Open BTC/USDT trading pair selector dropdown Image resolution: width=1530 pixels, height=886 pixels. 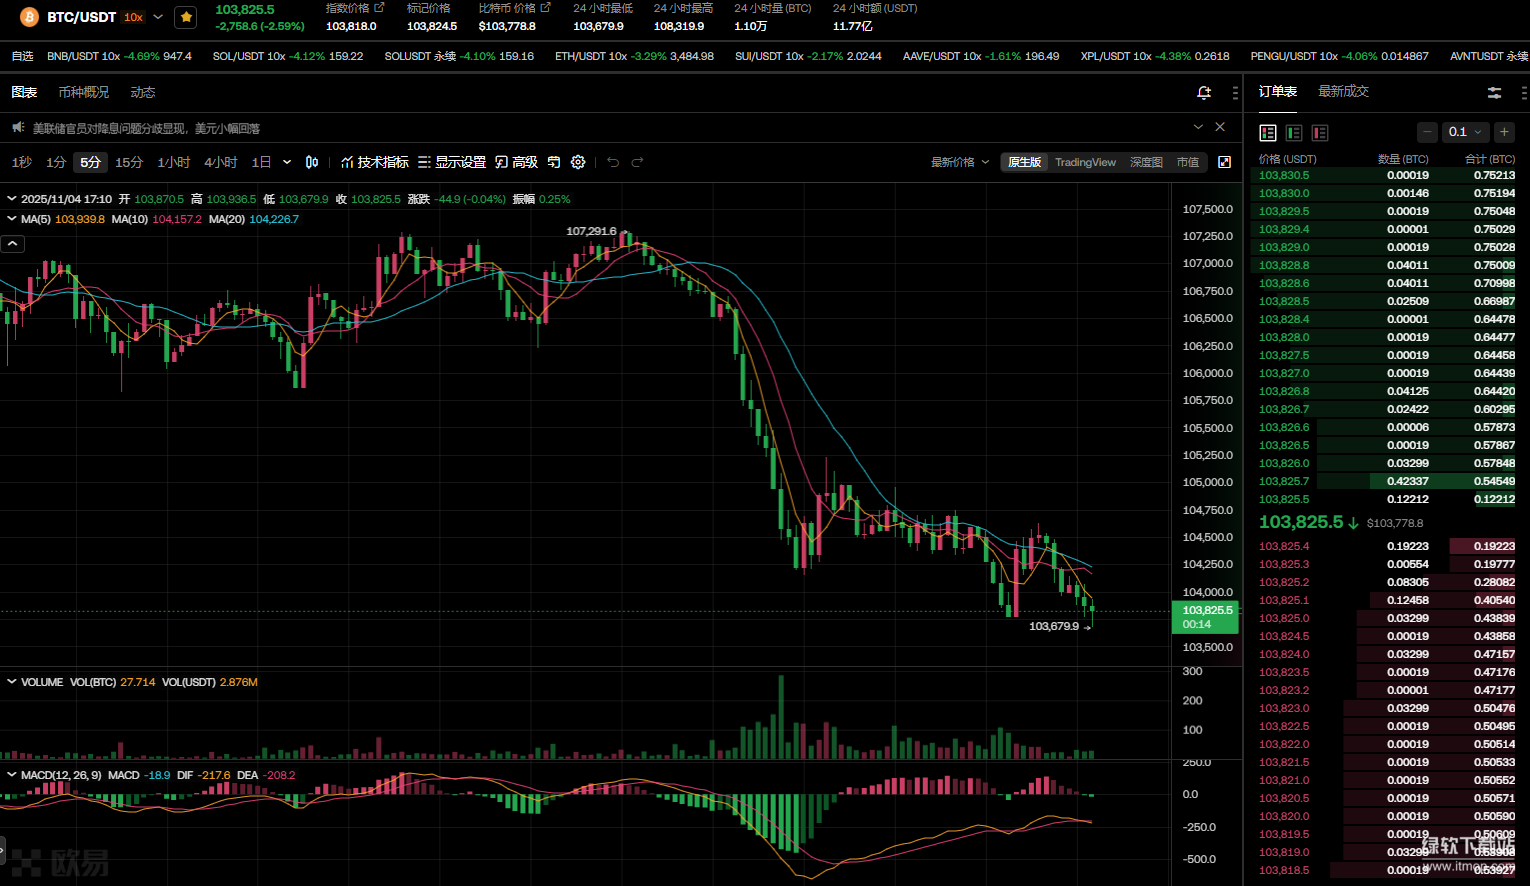(x=158, y=17)
